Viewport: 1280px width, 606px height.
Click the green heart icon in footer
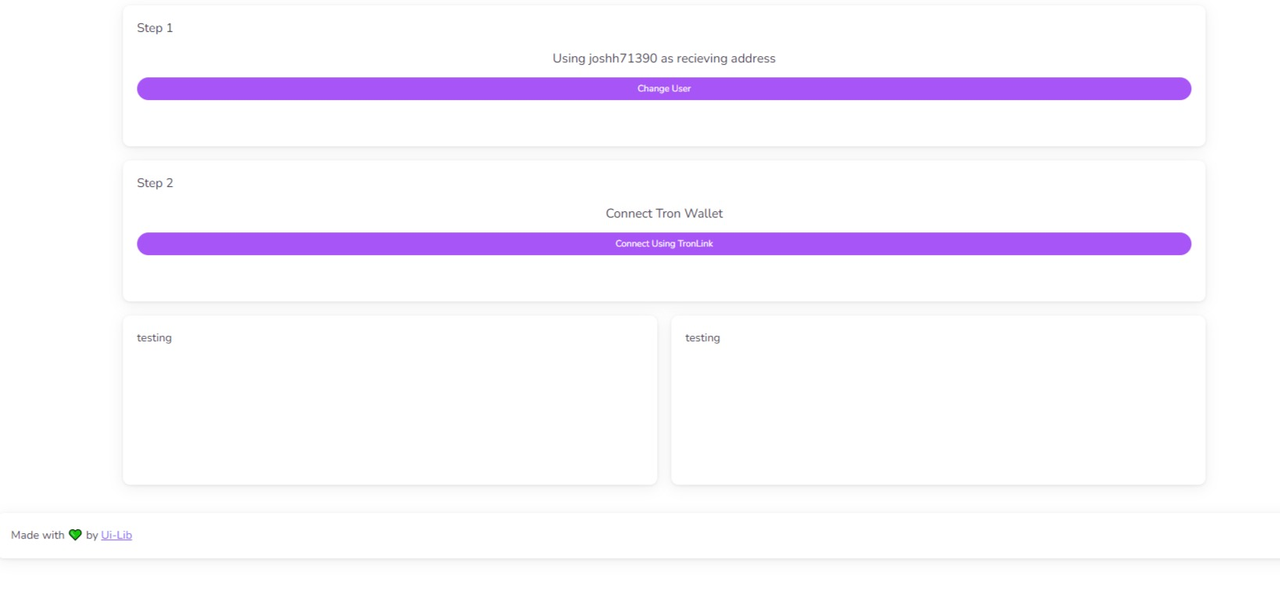[75, 535]
